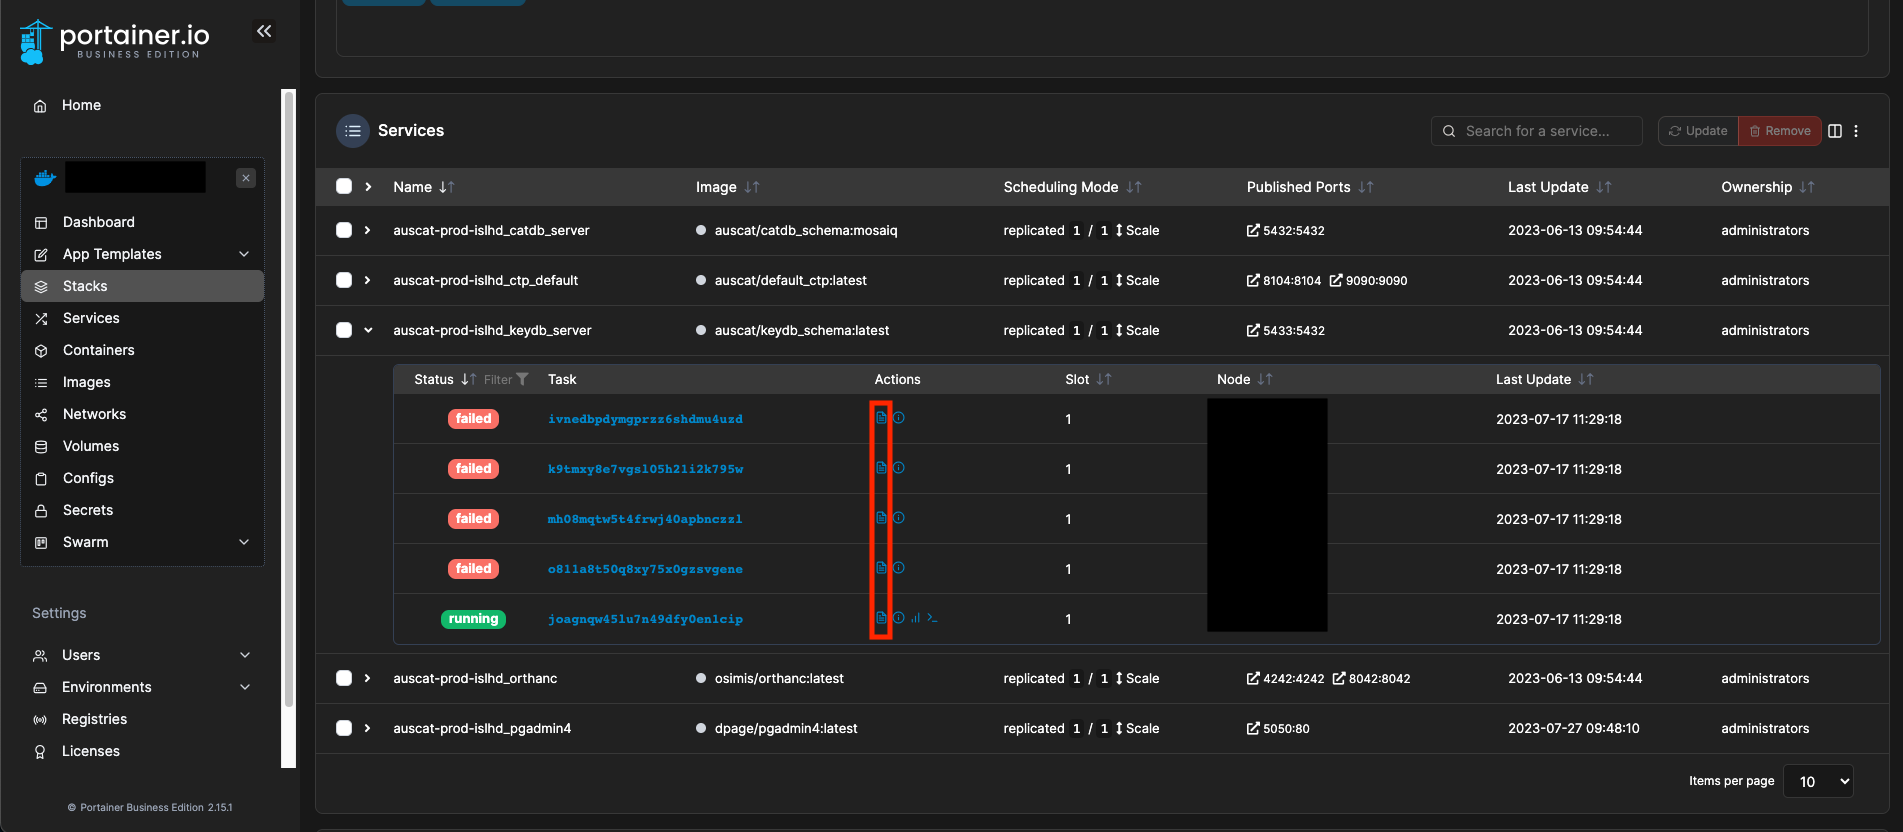Open table column settings icon
This screenshot has height=832, width=1903.
click(1835, 131)
